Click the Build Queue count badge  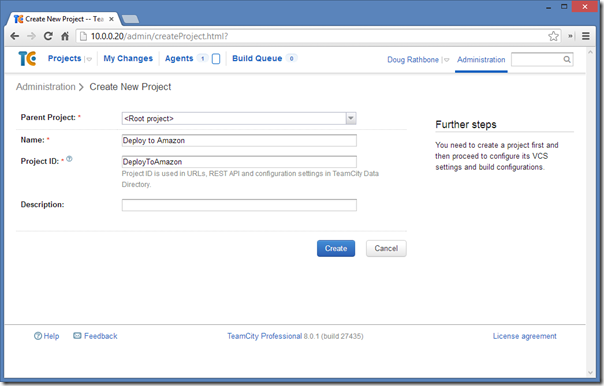click(292, 59)
